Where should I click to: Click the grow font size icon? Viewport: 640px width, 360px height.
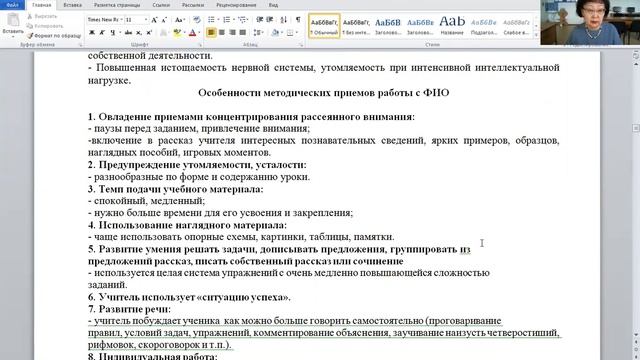pos(154,20)
